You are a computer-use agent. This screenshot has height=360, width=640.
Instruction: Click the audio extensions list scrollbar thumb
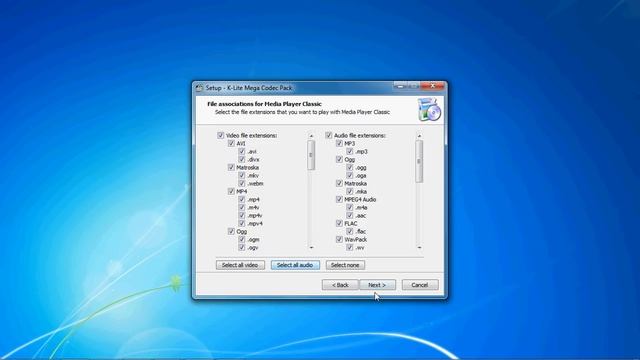click(419, 161)
